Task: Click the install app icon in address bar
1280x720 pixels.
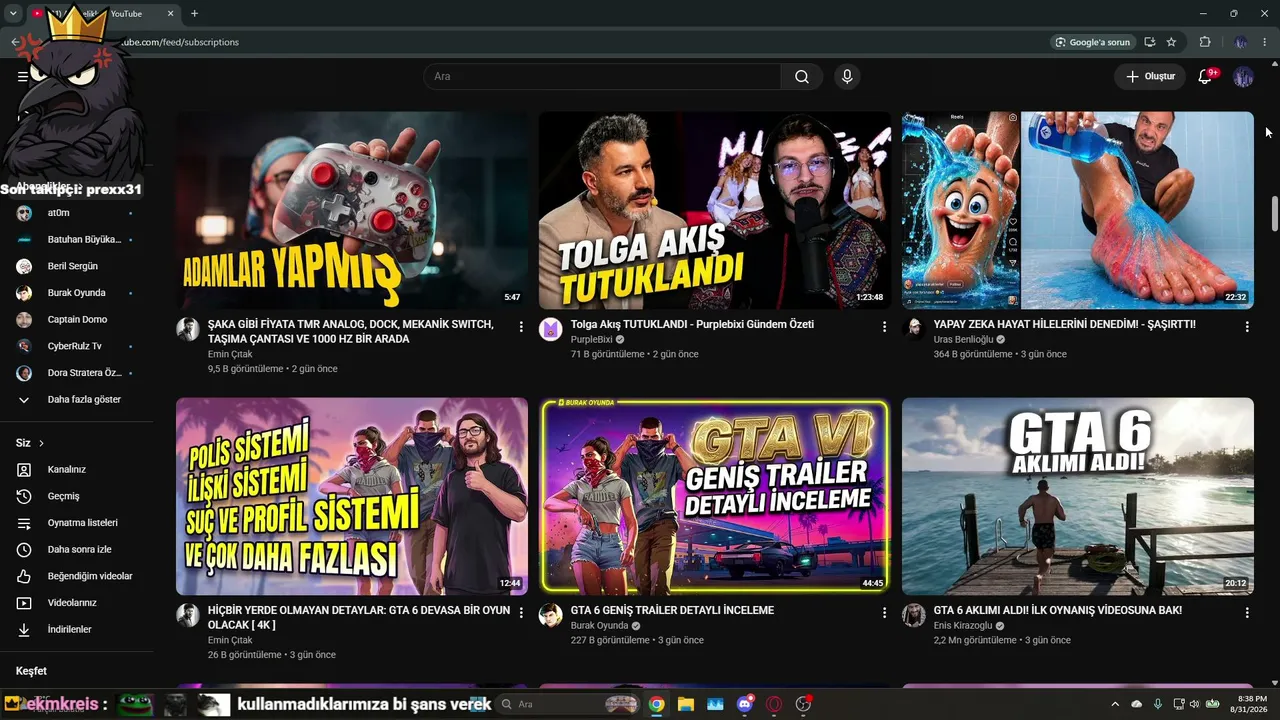Action: pos(1150,42)
